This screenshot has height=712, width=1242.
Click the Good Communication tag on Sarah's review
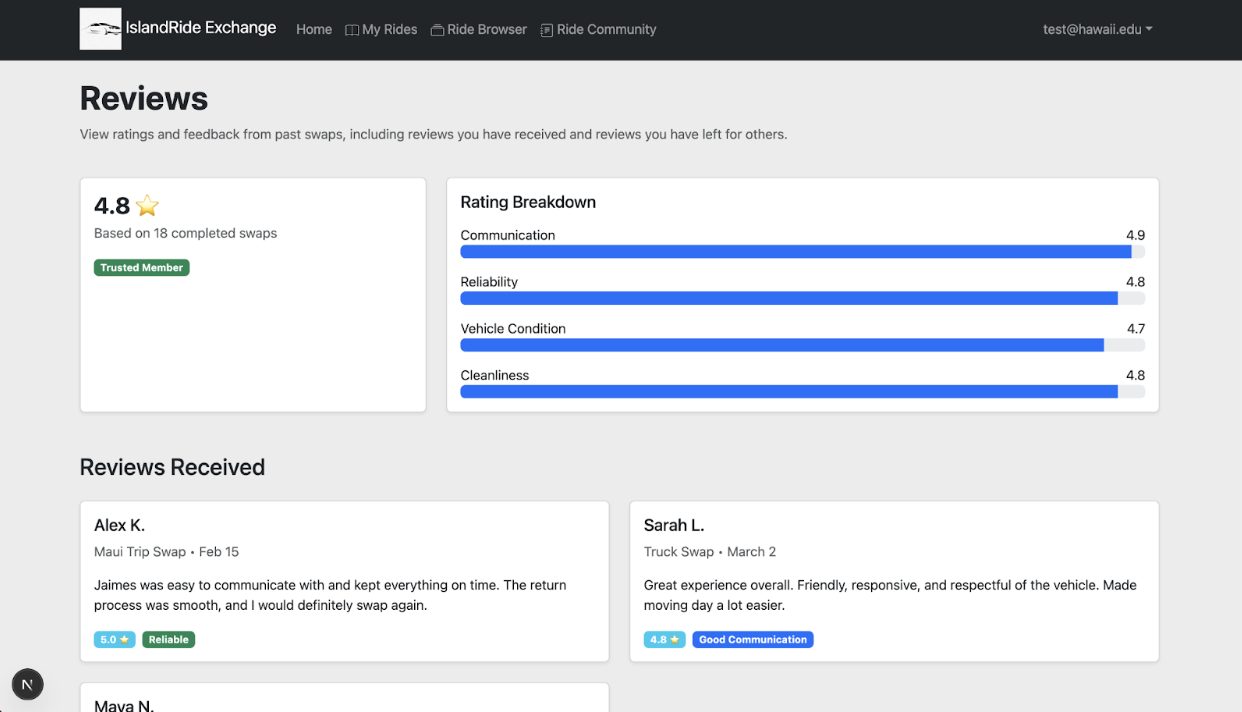752,639
